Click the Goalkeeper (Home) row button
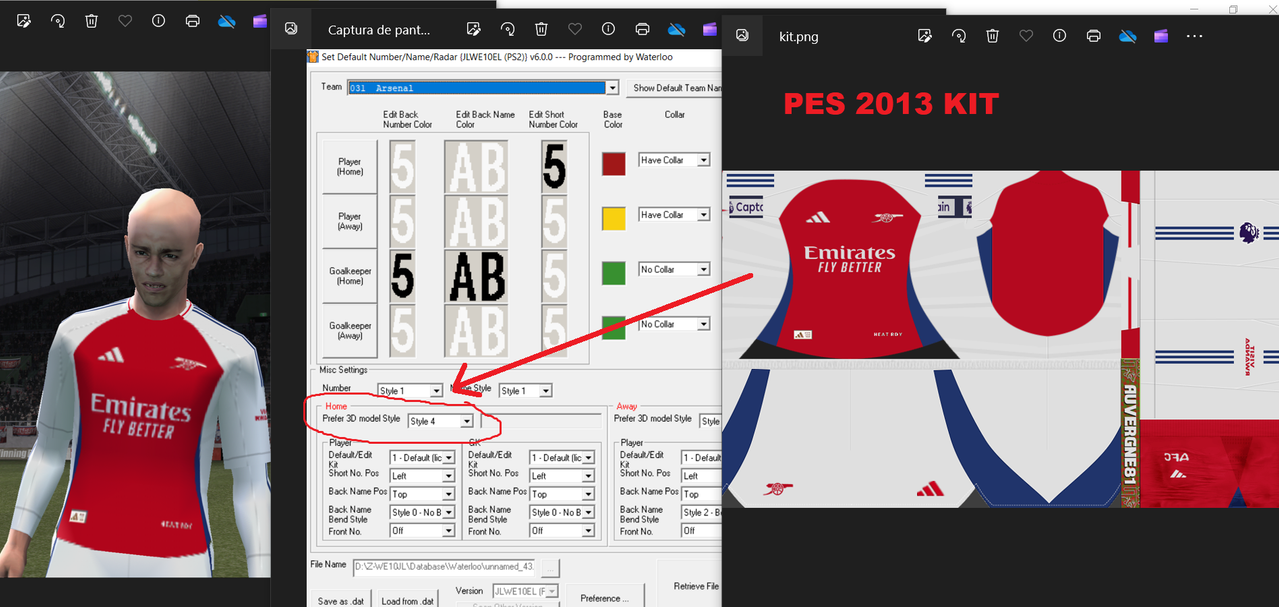The image size is (1279, 607). 349,276
